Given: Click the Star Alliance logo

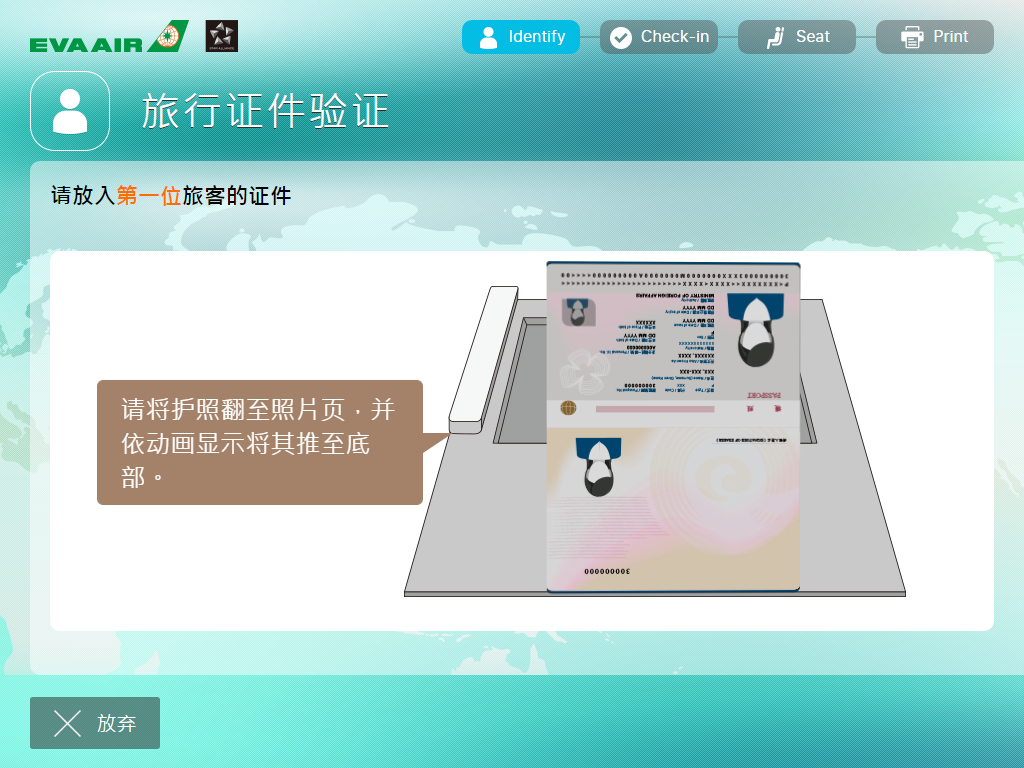Looking at the screenshot, I should pyautogui.click(x=221, y=36).
